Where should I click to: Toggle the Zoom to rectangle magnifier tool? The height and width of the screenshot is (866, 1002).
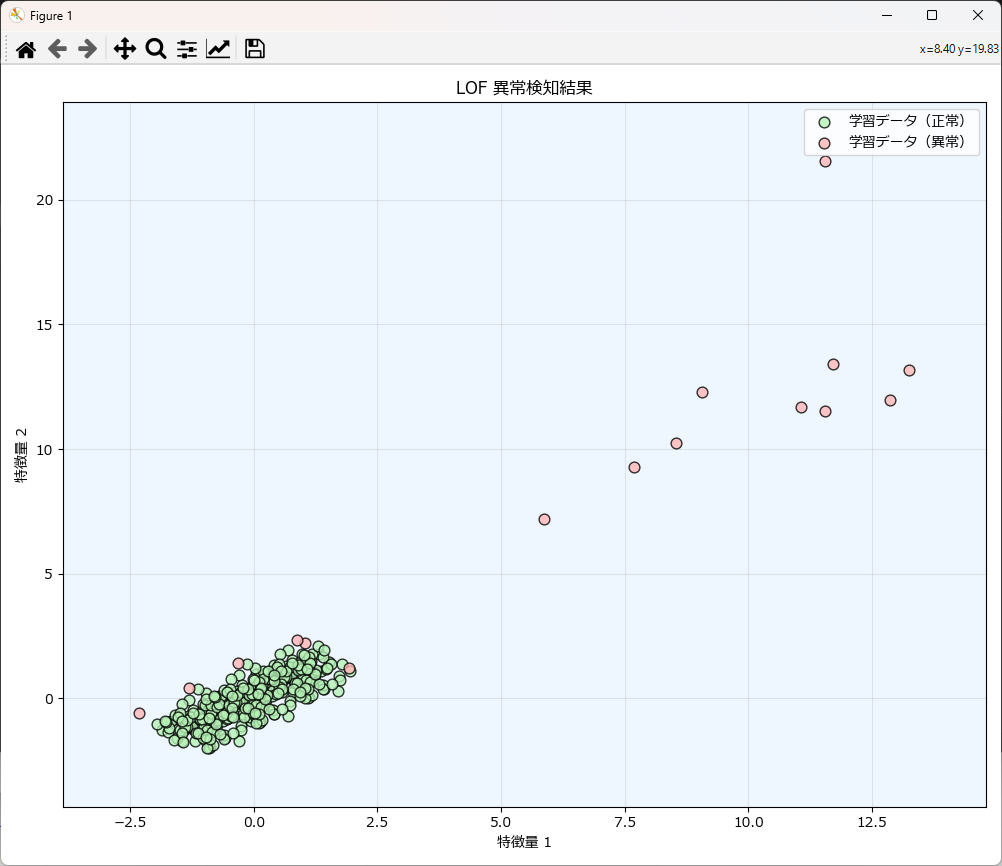click(x=156, y=49)
